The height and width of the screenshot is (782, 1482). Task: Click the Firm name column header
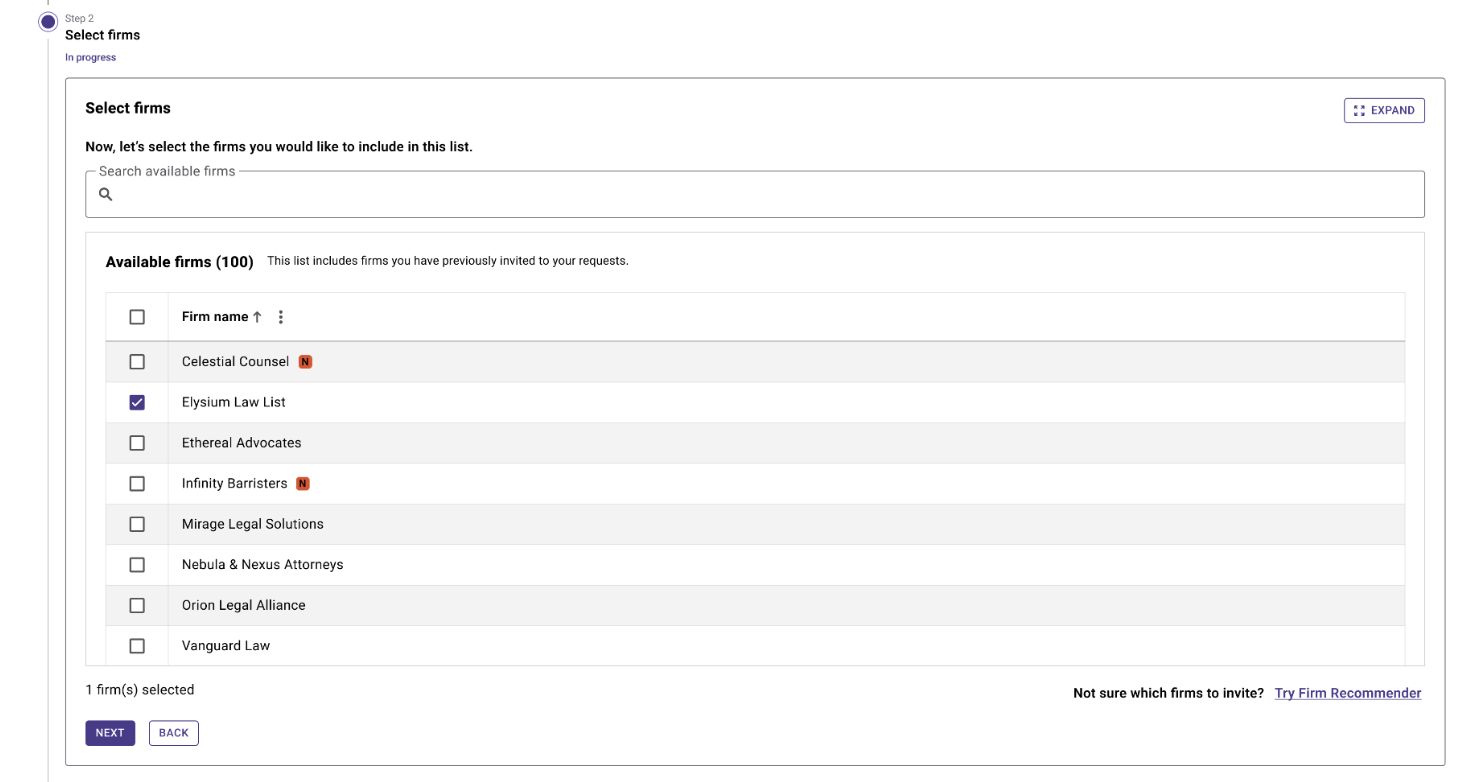coord(215,317)
